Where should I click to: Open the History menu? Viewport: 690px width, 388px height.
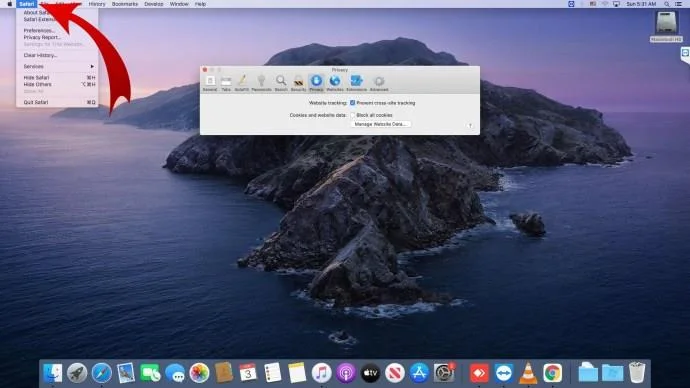tap(97, 4)
